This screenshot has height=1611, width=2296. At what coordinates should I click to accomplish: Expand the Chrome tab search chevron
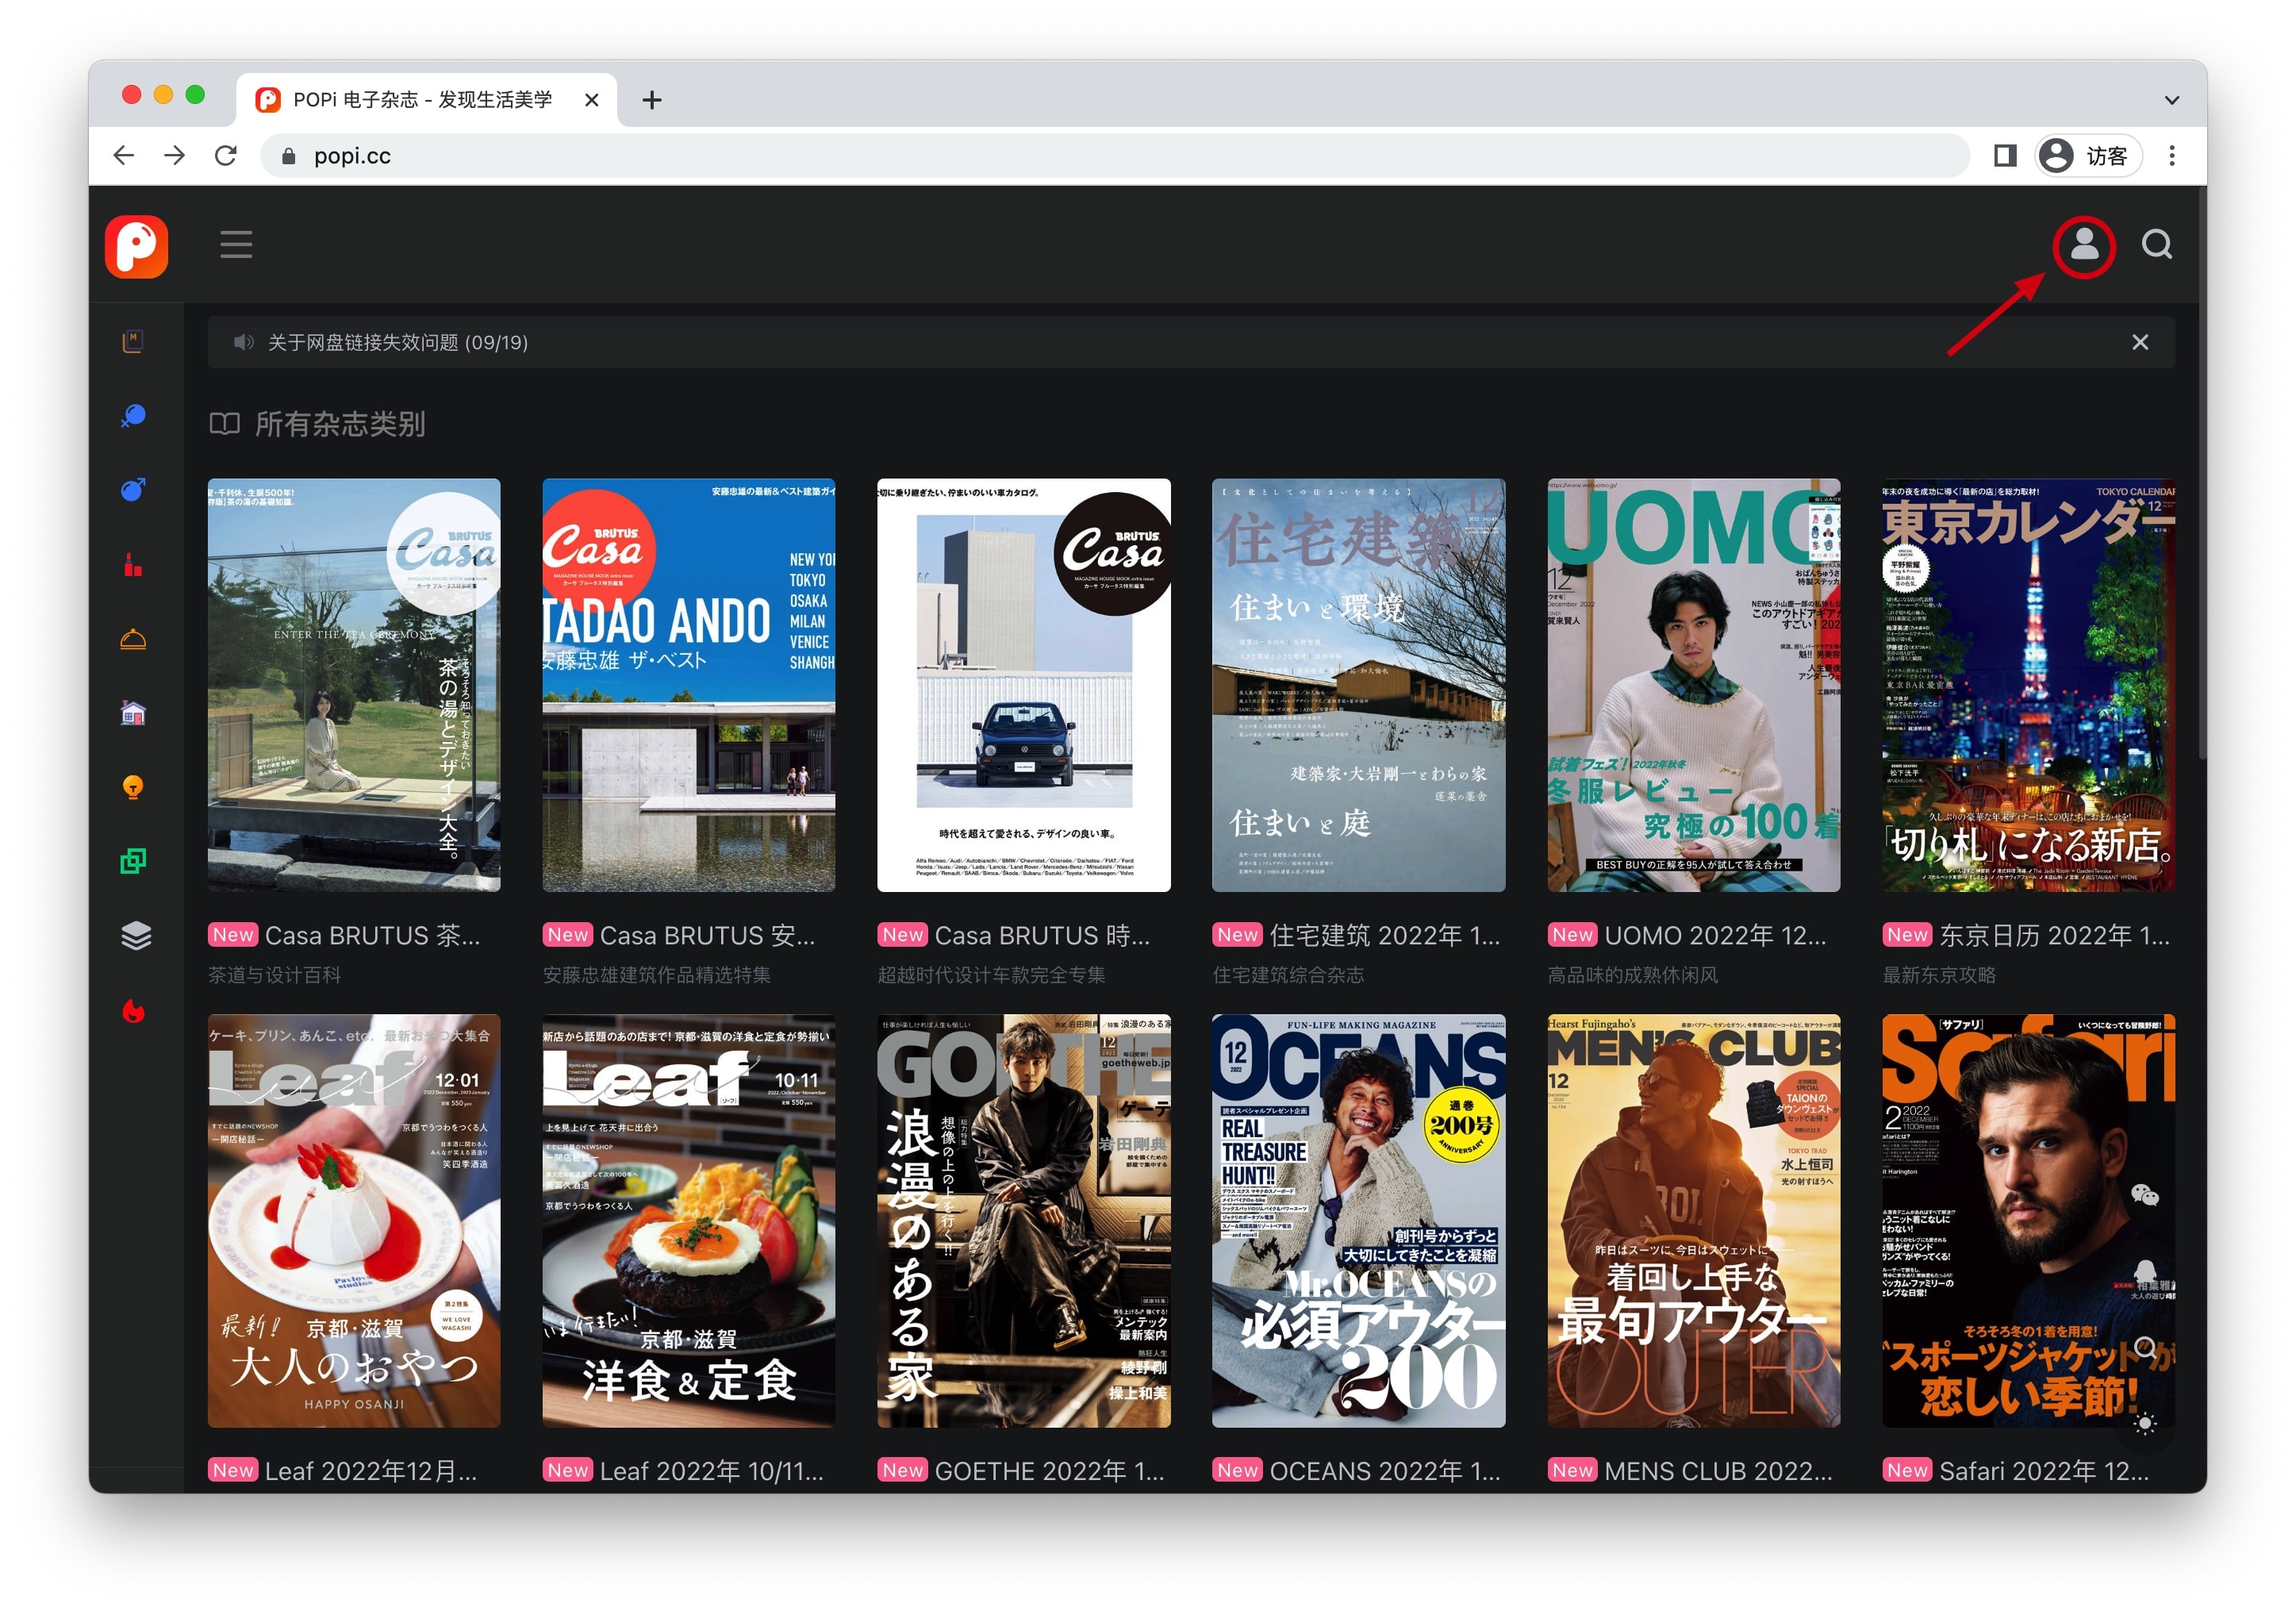pyautogui.click(x=2171, y=100)
